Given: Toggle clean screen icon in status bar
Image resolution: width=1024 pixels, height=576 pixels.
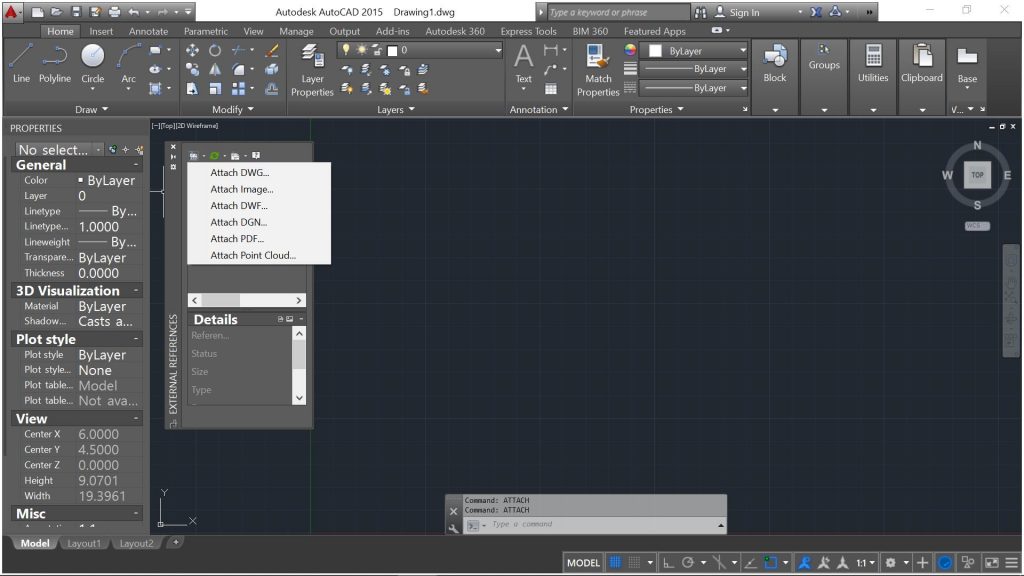Looking at the screenshot, I should pos(991,562).
